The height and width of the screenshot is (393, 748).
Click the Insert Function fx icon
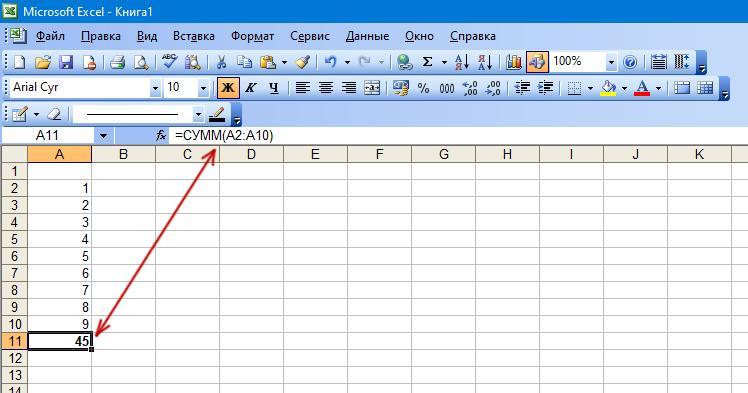[x=161, y=136]
